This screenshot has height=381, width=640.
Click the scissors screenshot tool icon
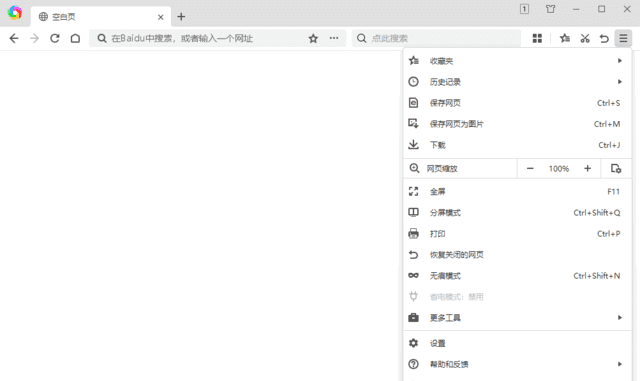click(x=585, y=38)
